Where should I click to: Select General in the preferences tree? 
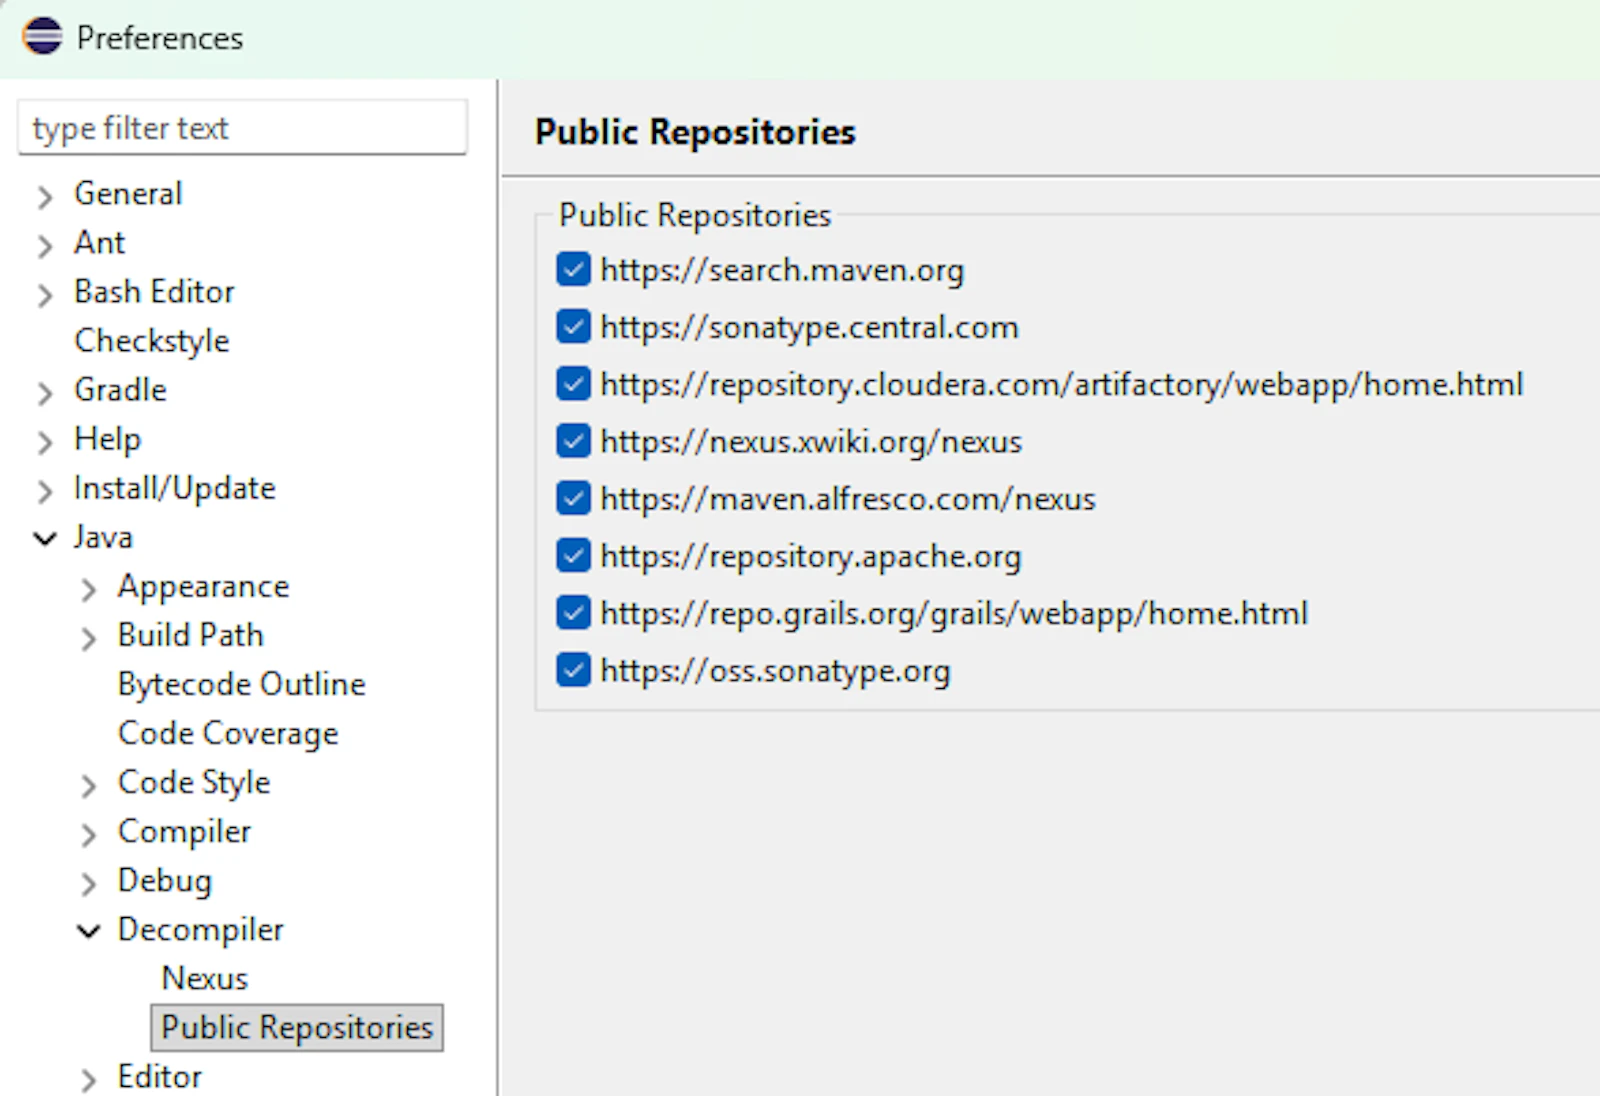pyautogui.click(x=128, y=193)
